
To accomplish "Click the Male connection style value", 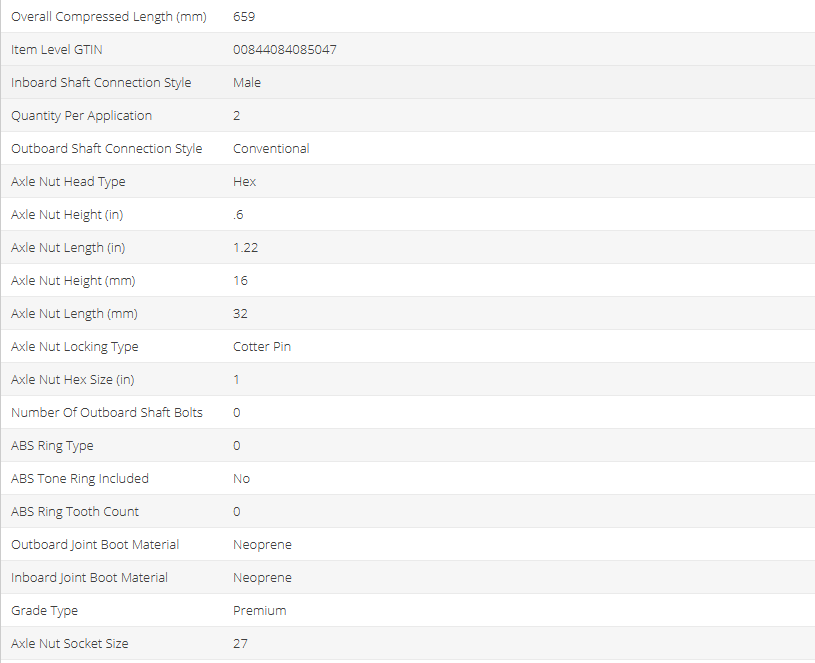I will coord(247,83).
